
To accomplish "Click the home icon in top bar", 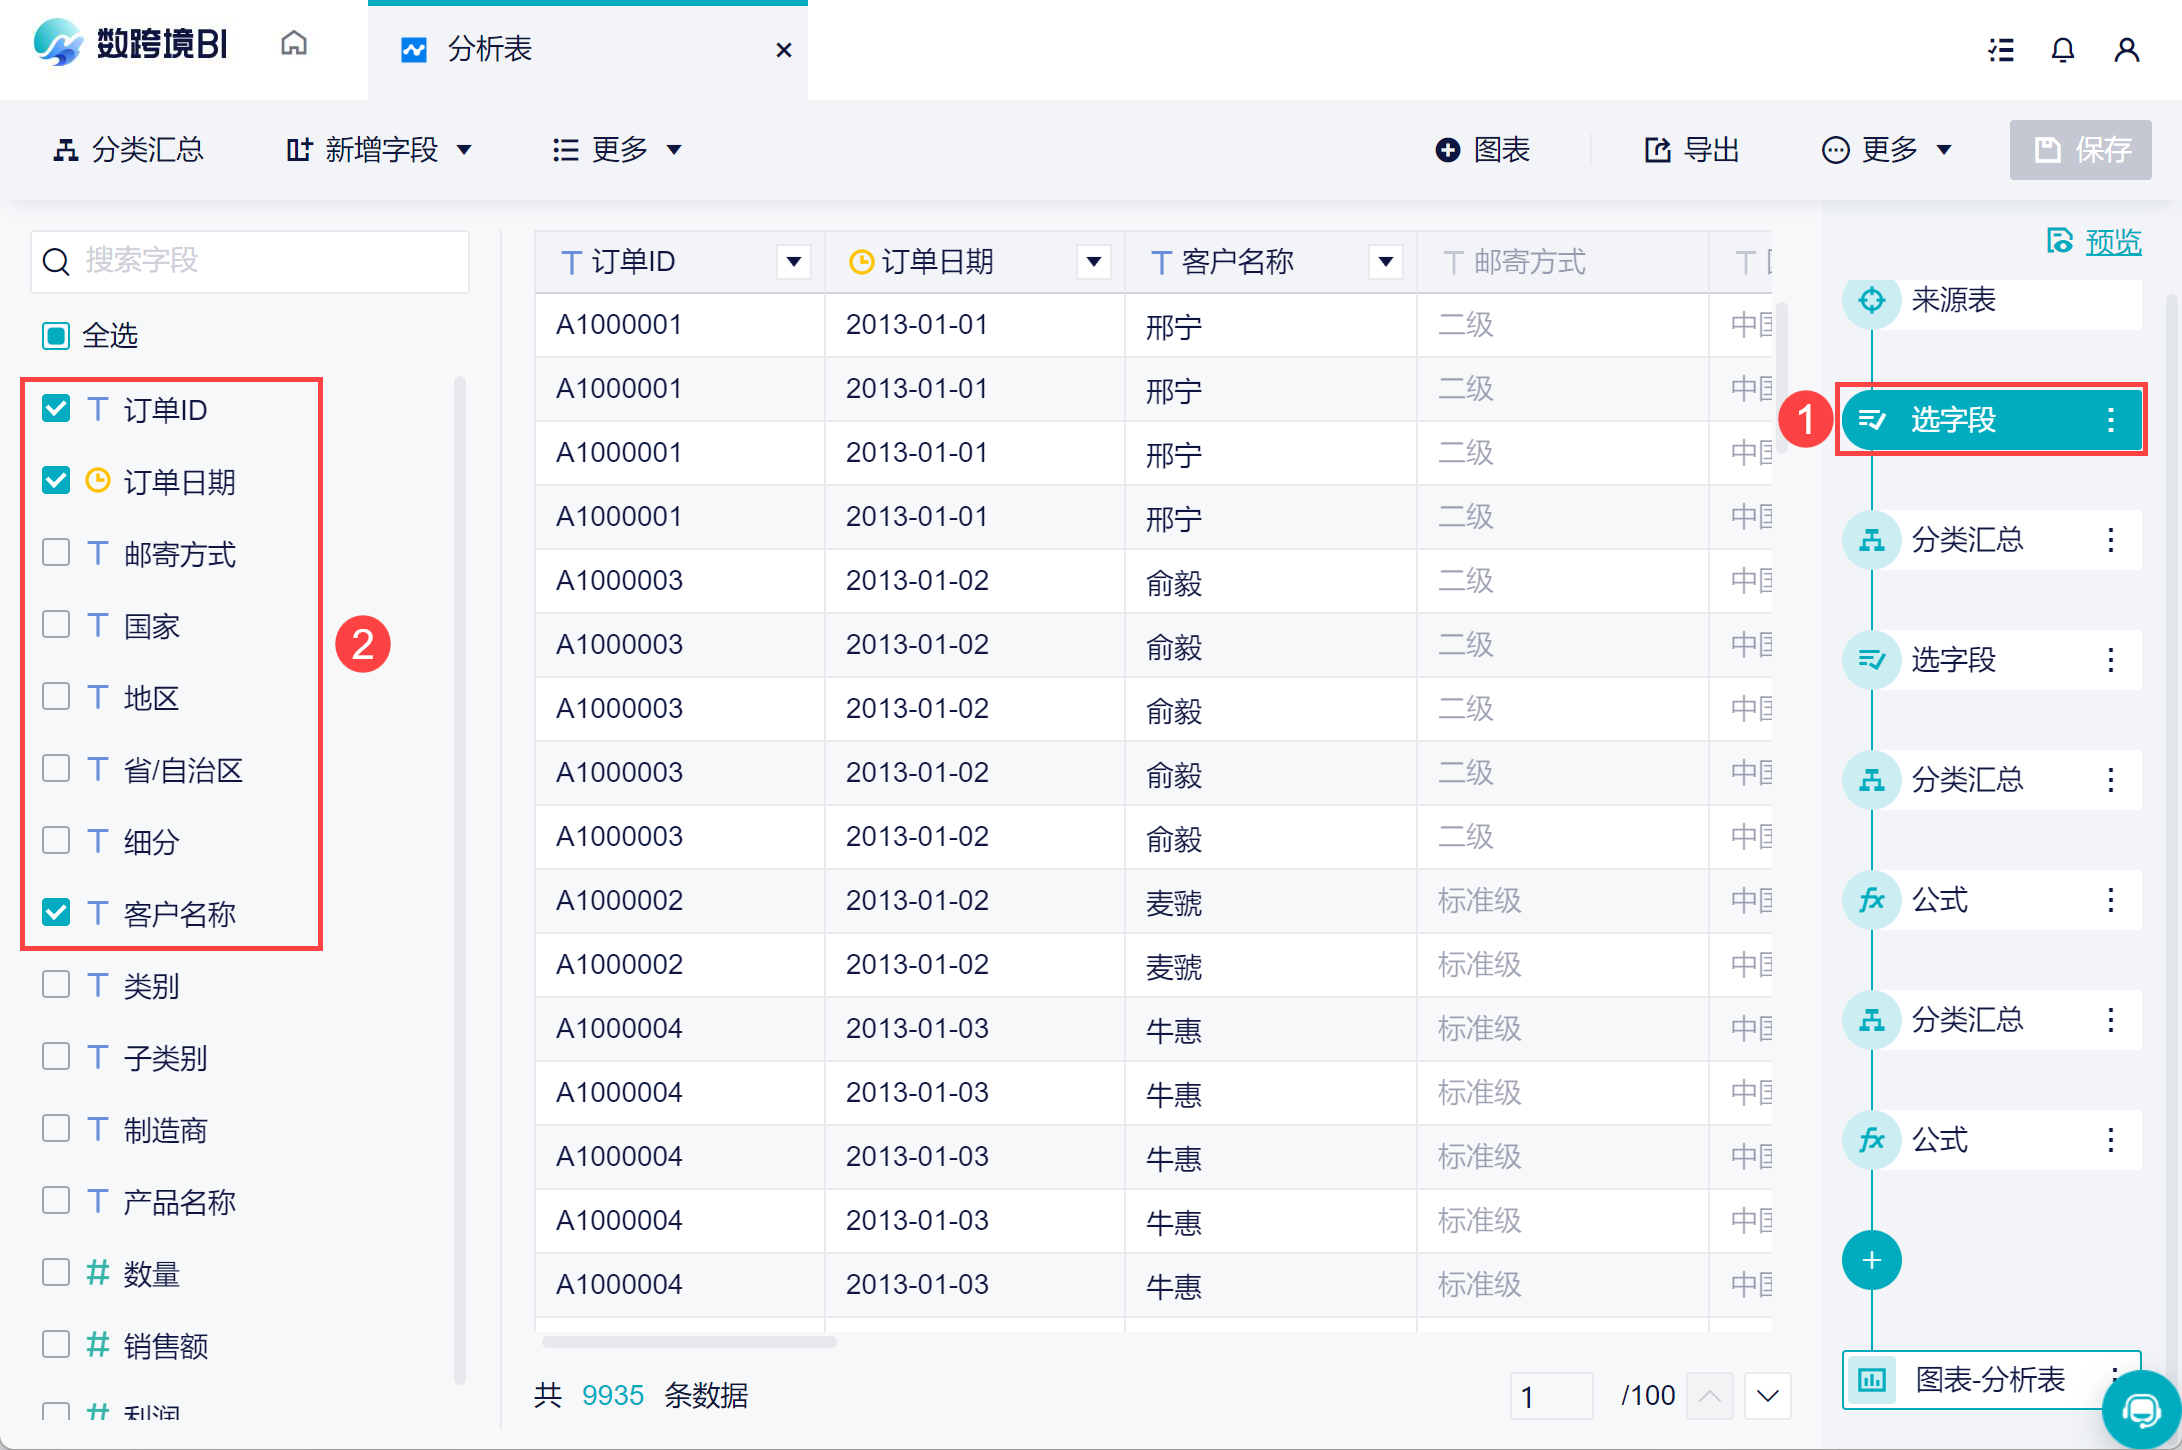I will (294, 44).
